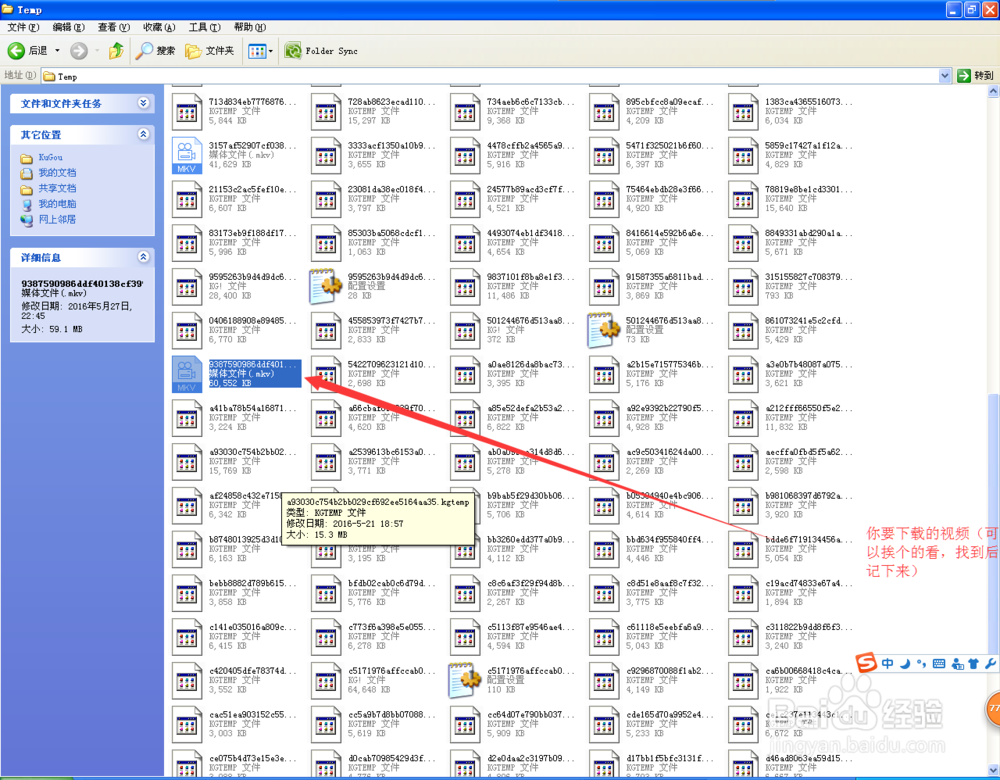Screen dimensions: 1000x780
Task: Click file name a2b15e715775346b
Action: point(669,365)
